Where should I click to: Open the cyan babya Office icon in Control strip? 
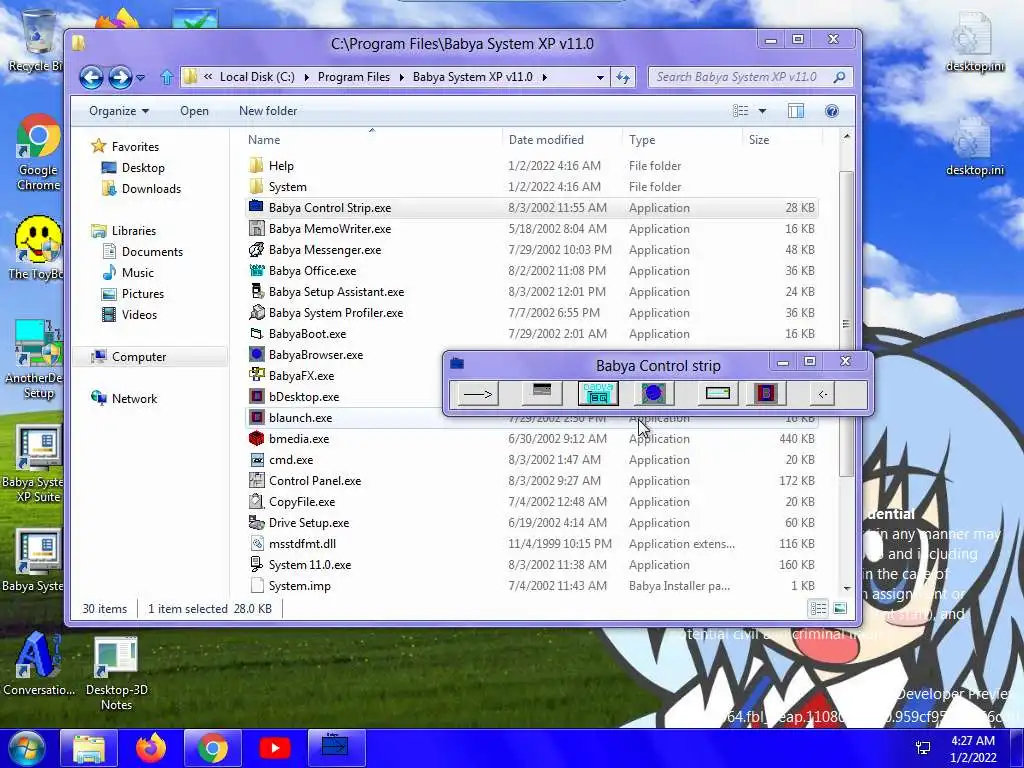tap(598, 394)
